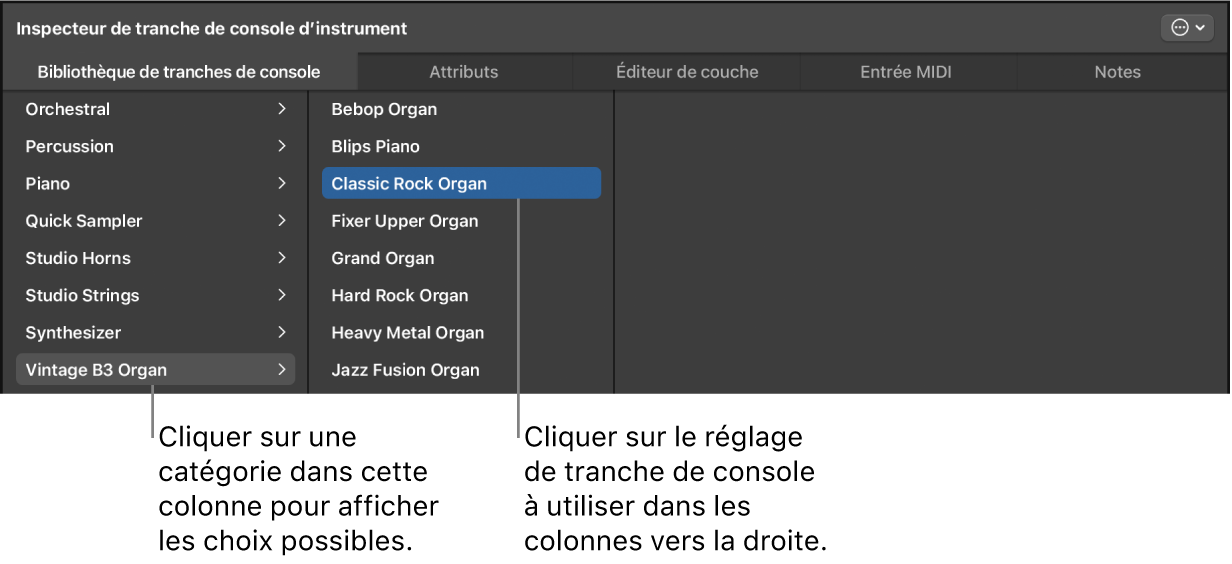Screen dimensions: 1232x564
Task: Select the Entrée MIDI tab
Action: [906, 72]
